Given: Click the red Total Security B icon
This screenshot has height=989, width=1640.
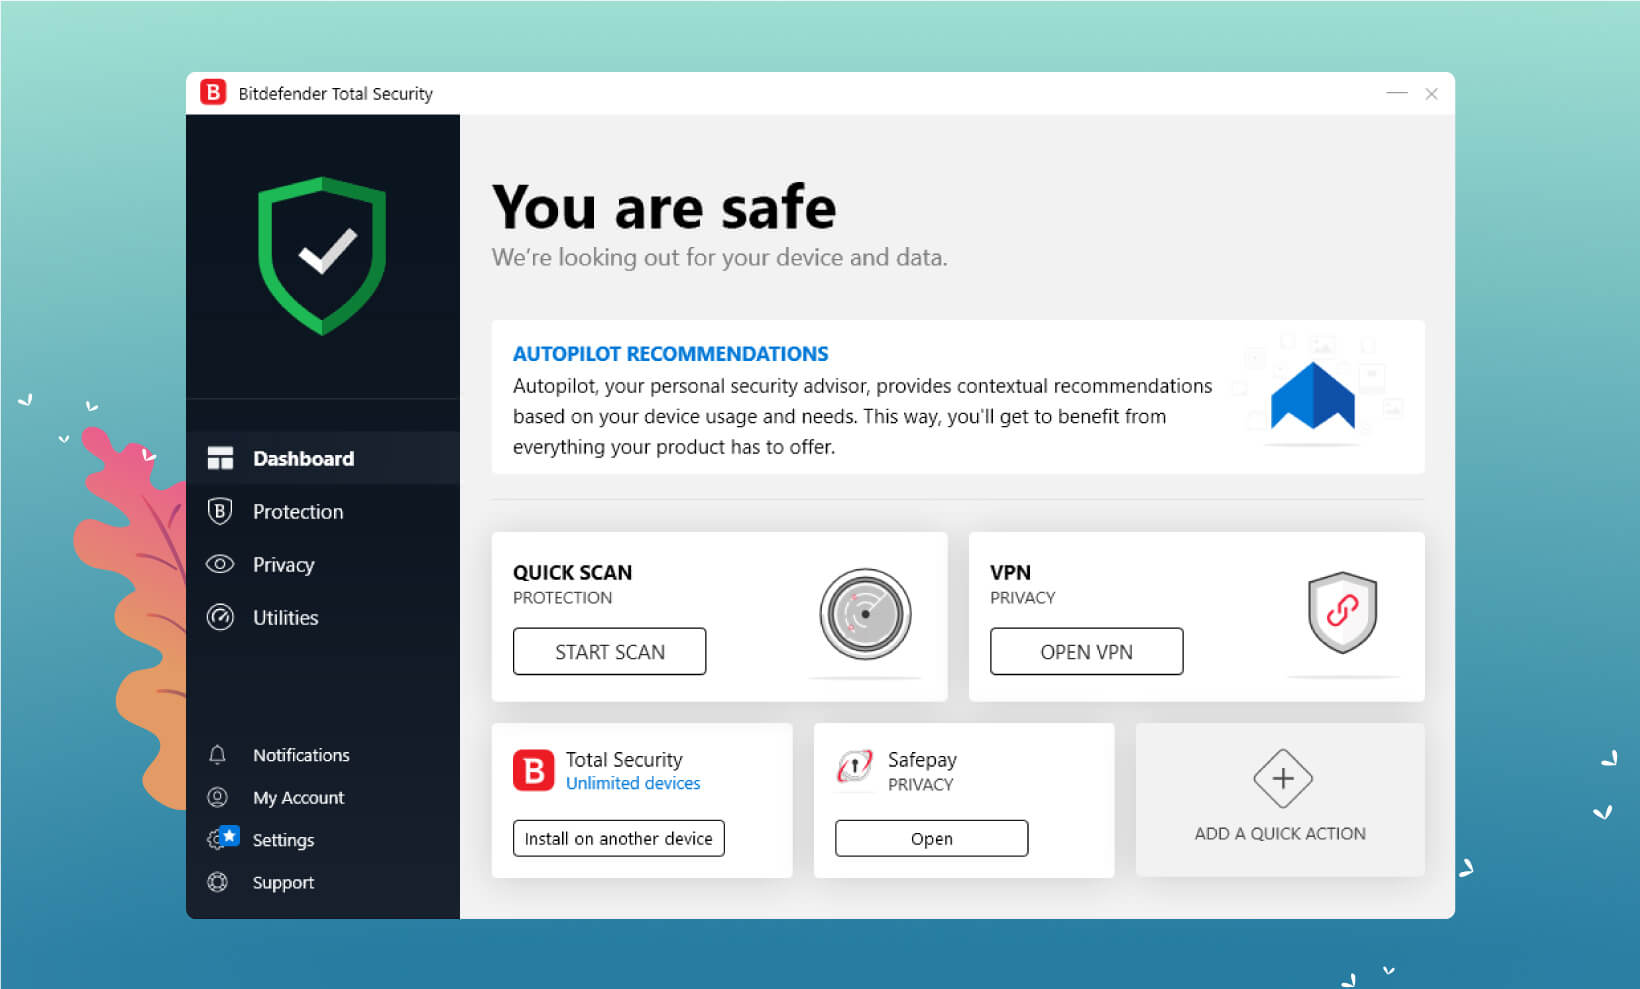Looking at the screenshot, I should 533,770.
